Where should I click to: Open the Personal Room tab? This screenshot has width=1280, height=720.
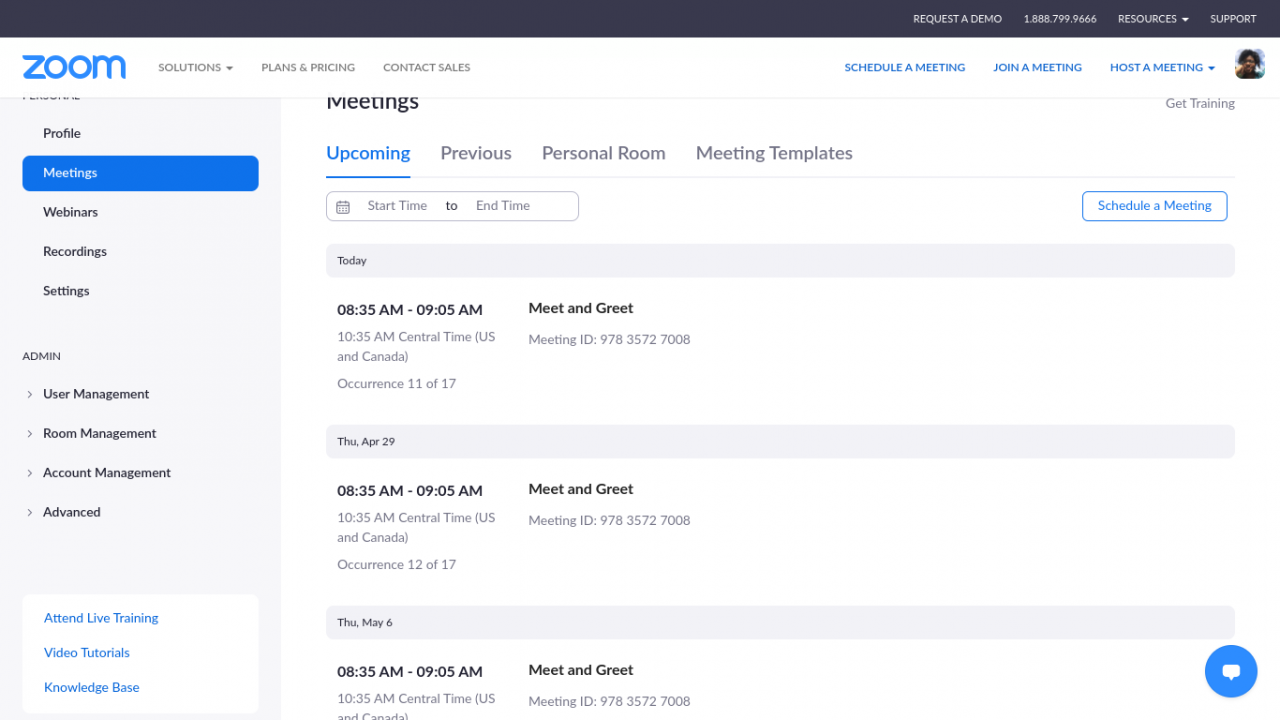coord(603,153)
